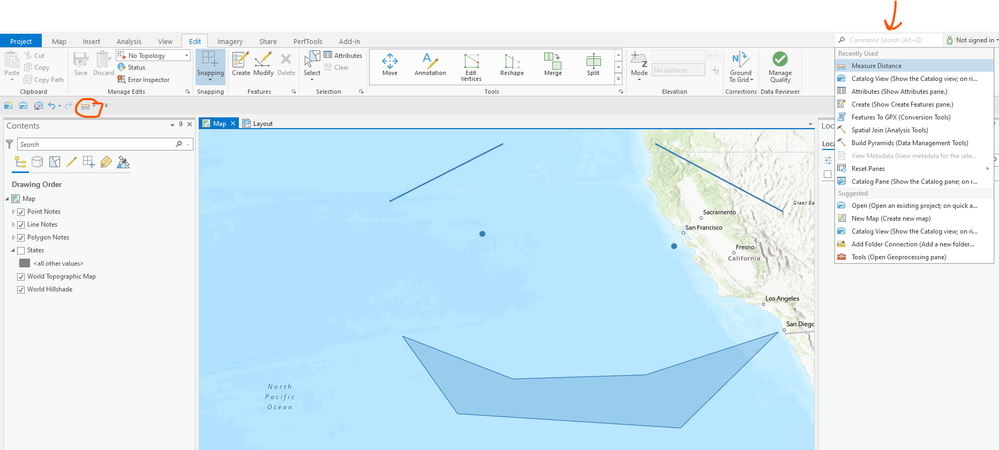
Task: Enable the States layer checkbox
Action: coord(21,250)
